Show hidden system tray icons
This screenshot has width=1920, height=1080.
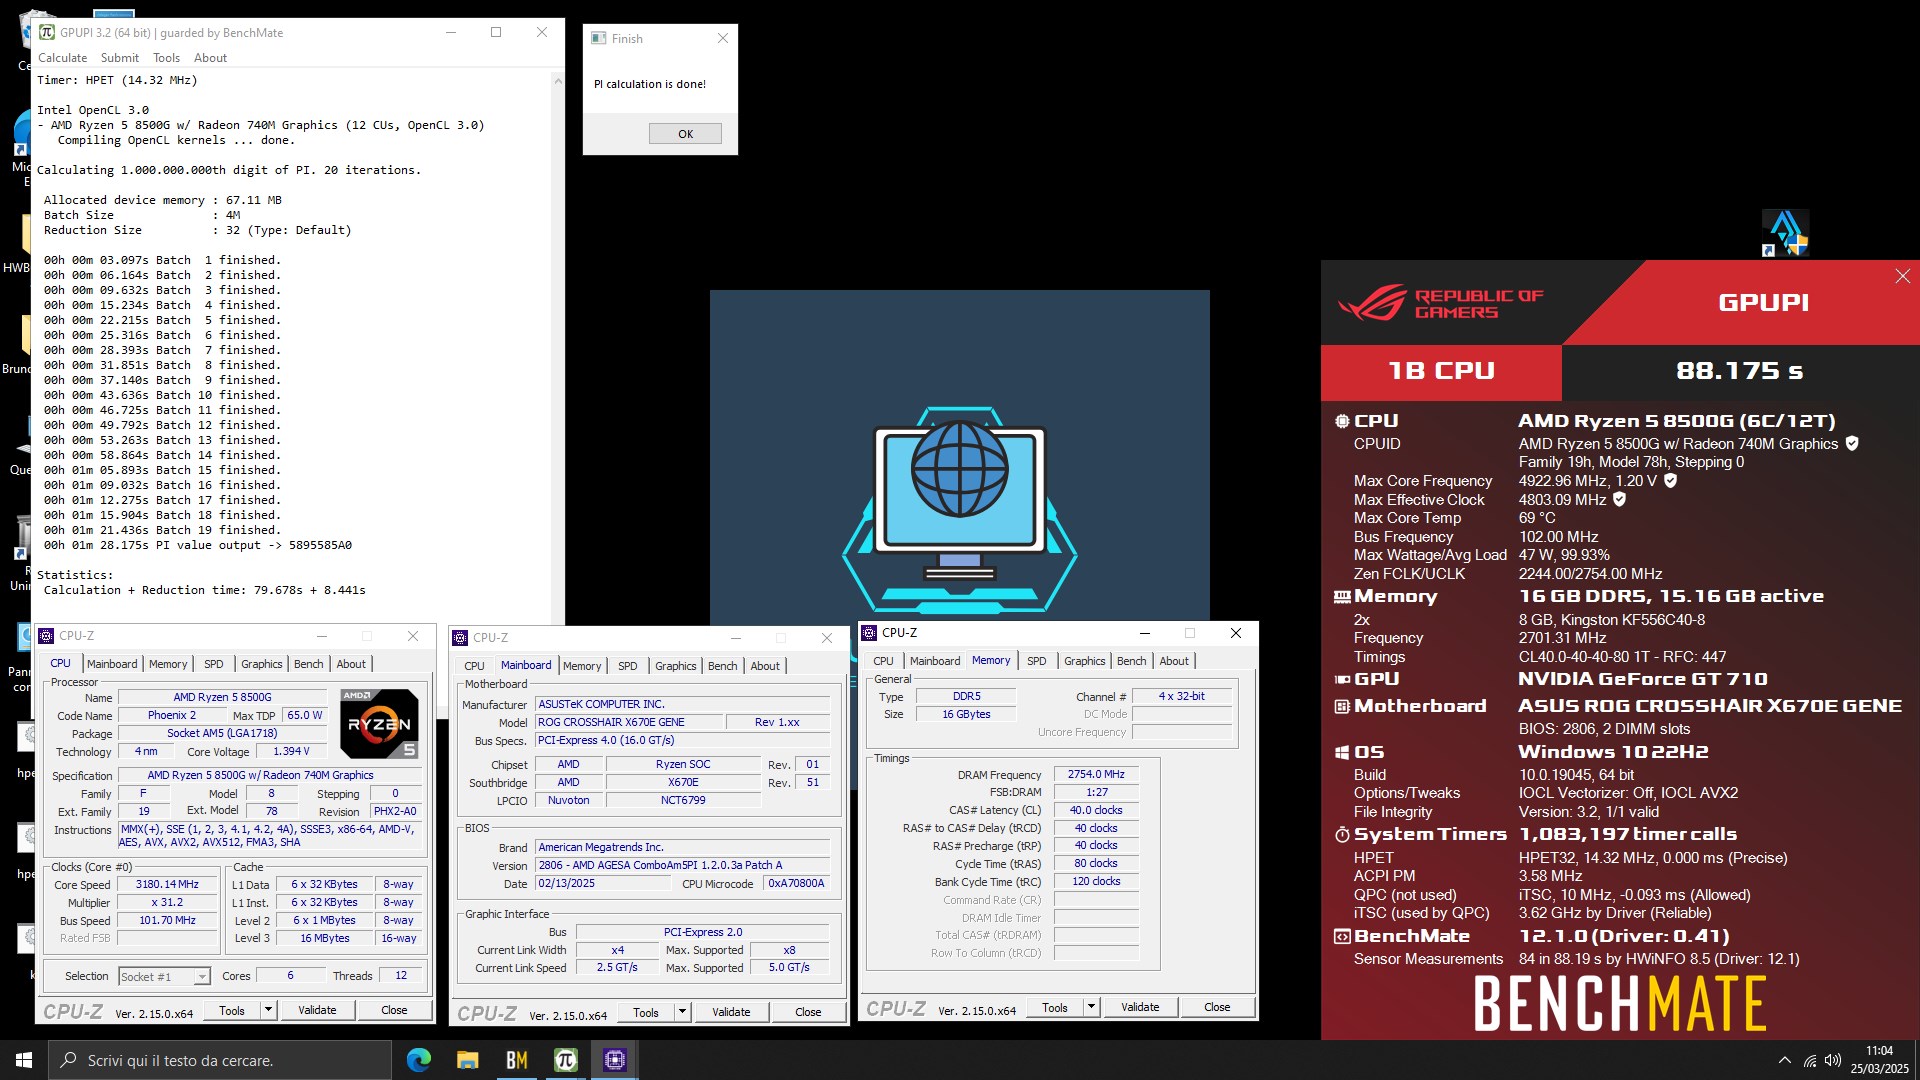[1785, 1060]
